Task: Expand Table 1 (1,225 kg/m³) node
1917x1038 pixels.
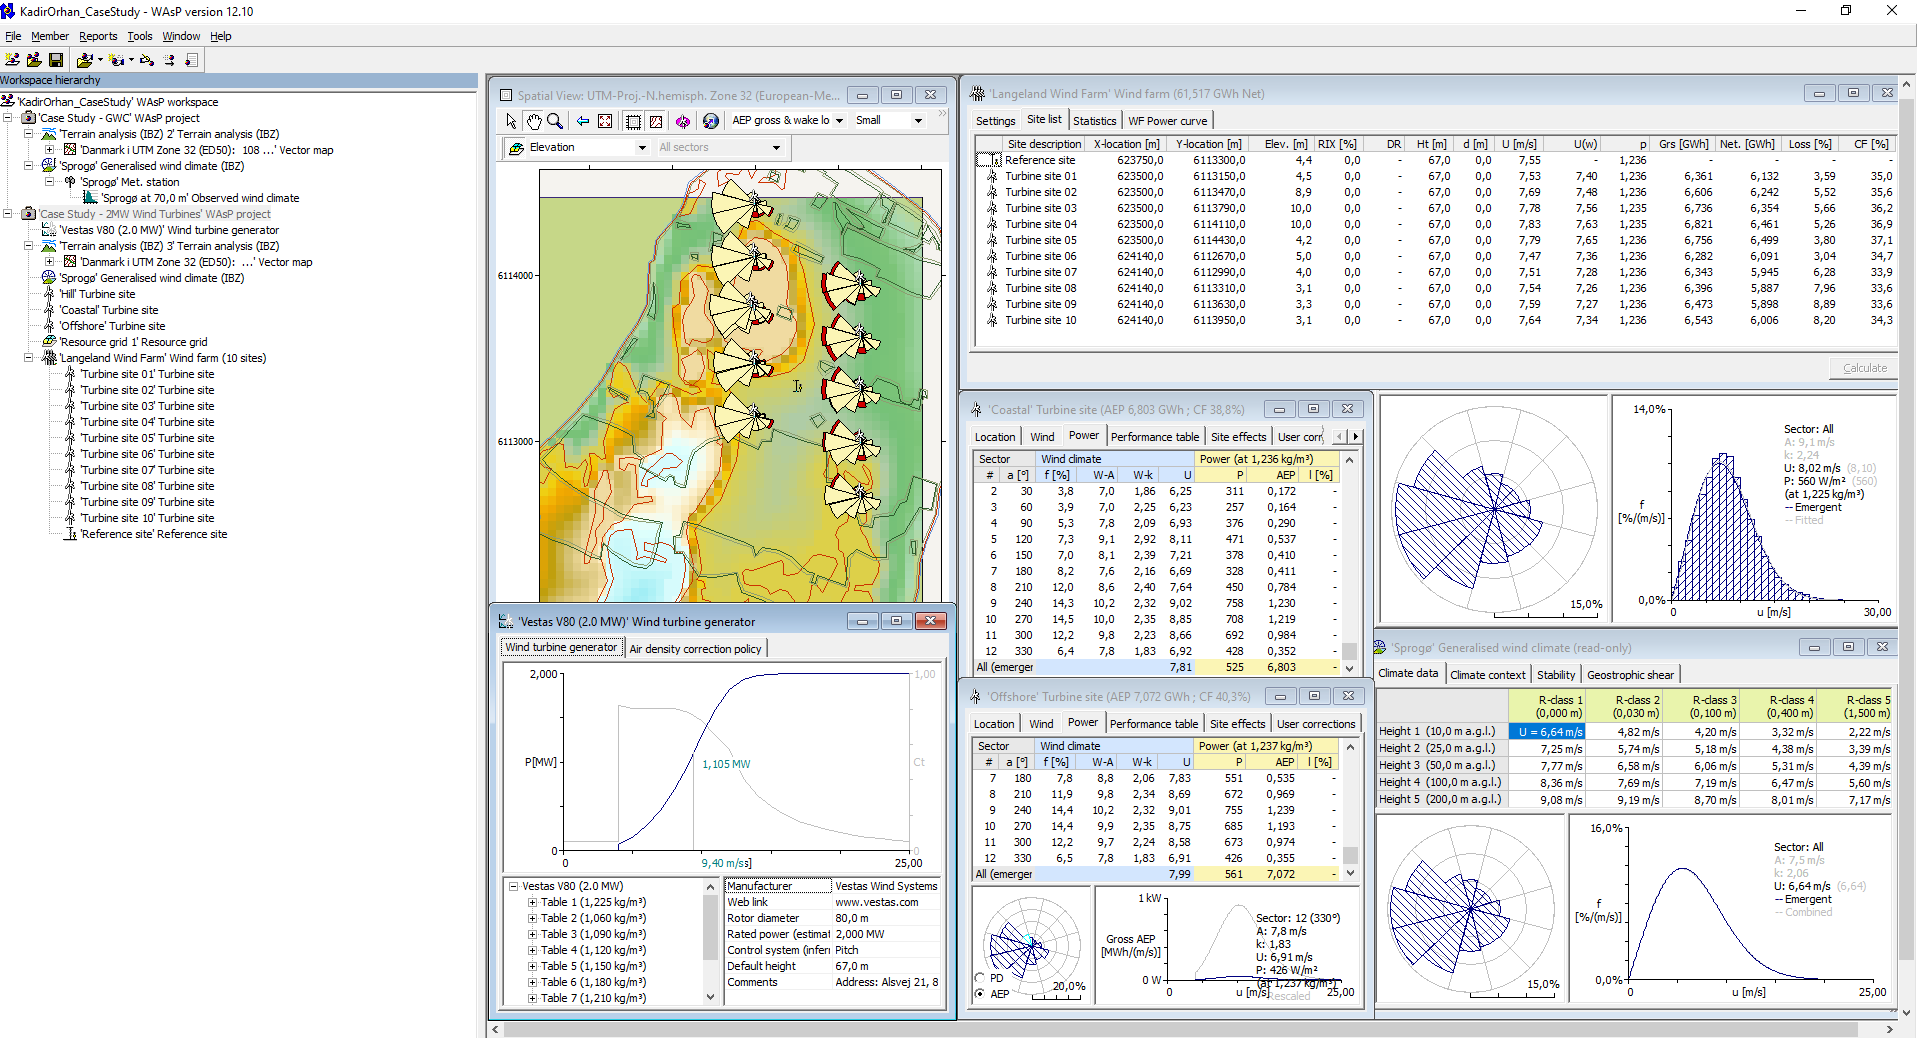Action: click(x=532, y=902)
